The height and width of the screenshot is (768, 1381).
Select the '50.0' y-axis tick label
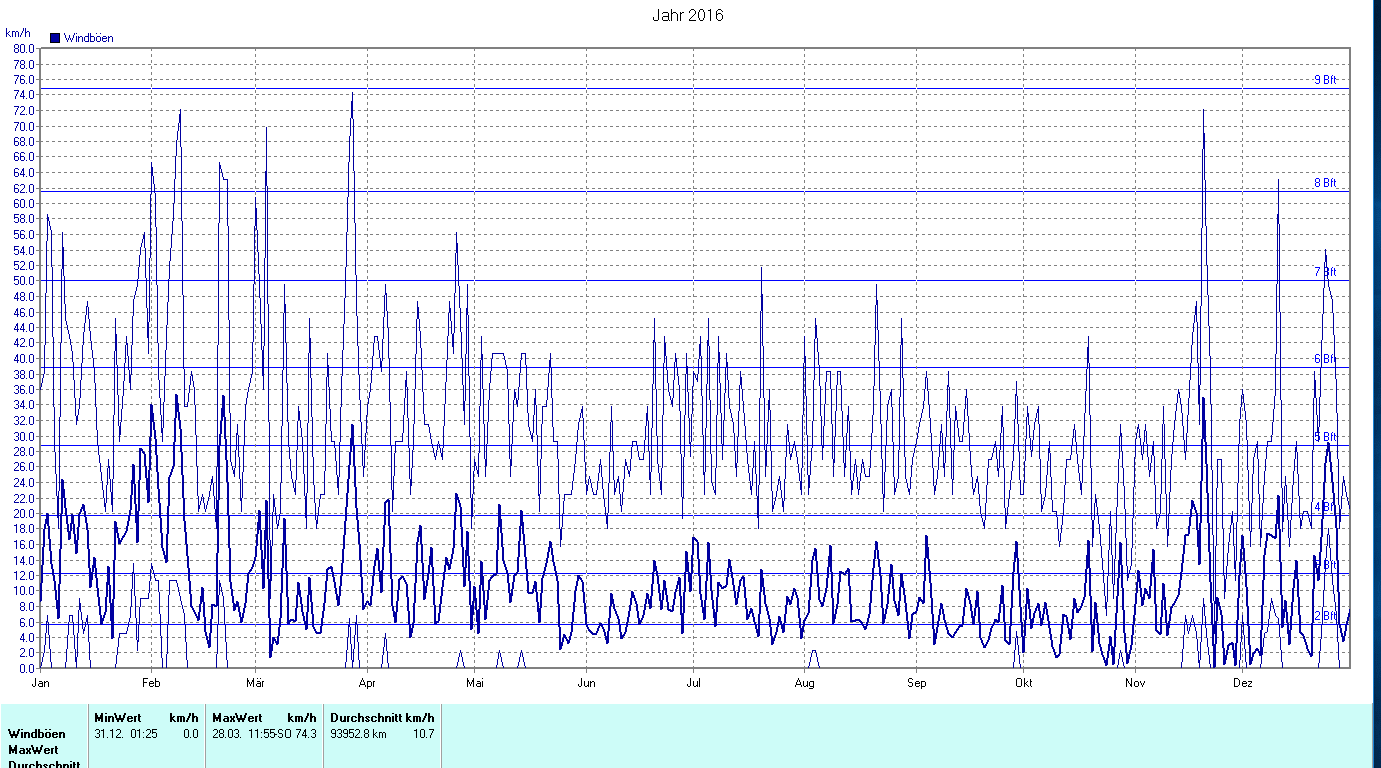pos(24,281)
